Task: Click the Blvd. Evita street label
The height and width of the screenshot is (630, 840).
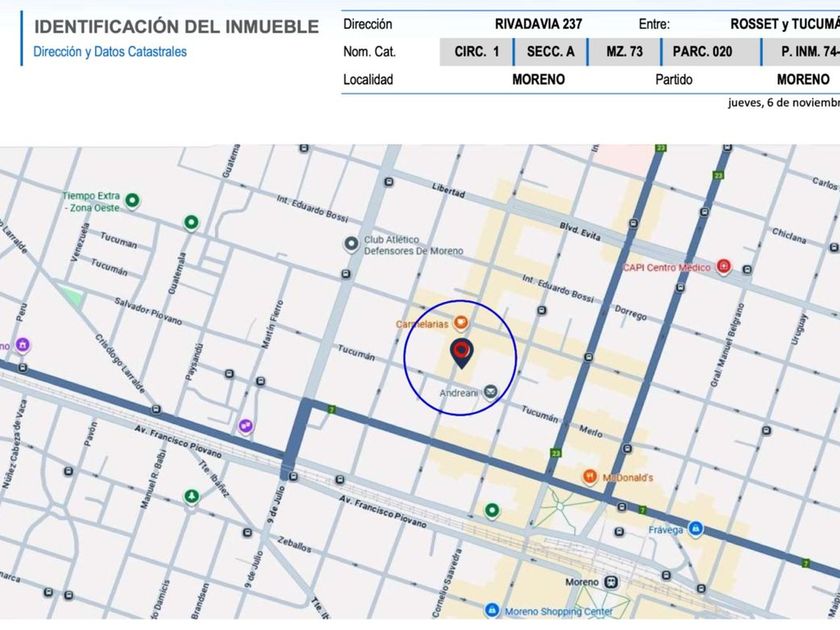Action: click(x=580, y=231)
